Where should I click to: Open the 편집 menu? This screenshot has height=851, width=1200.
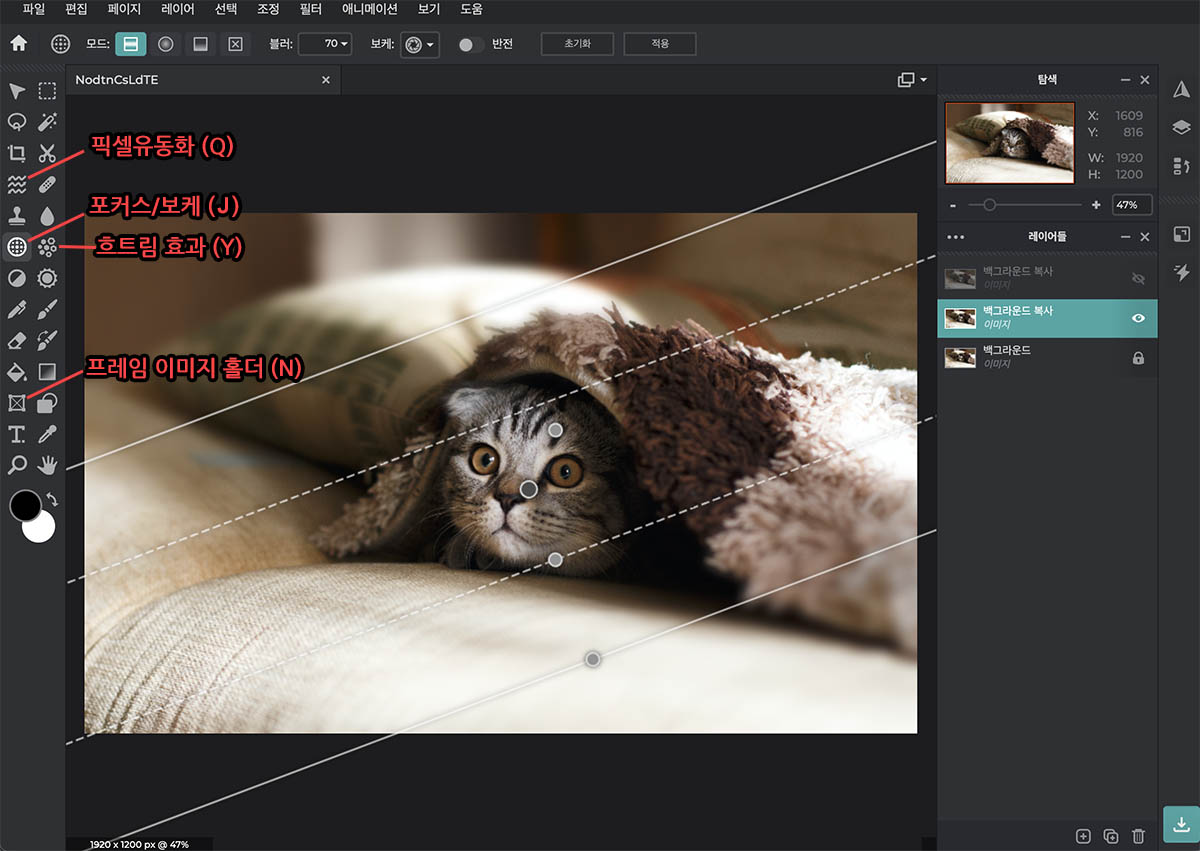76,9
